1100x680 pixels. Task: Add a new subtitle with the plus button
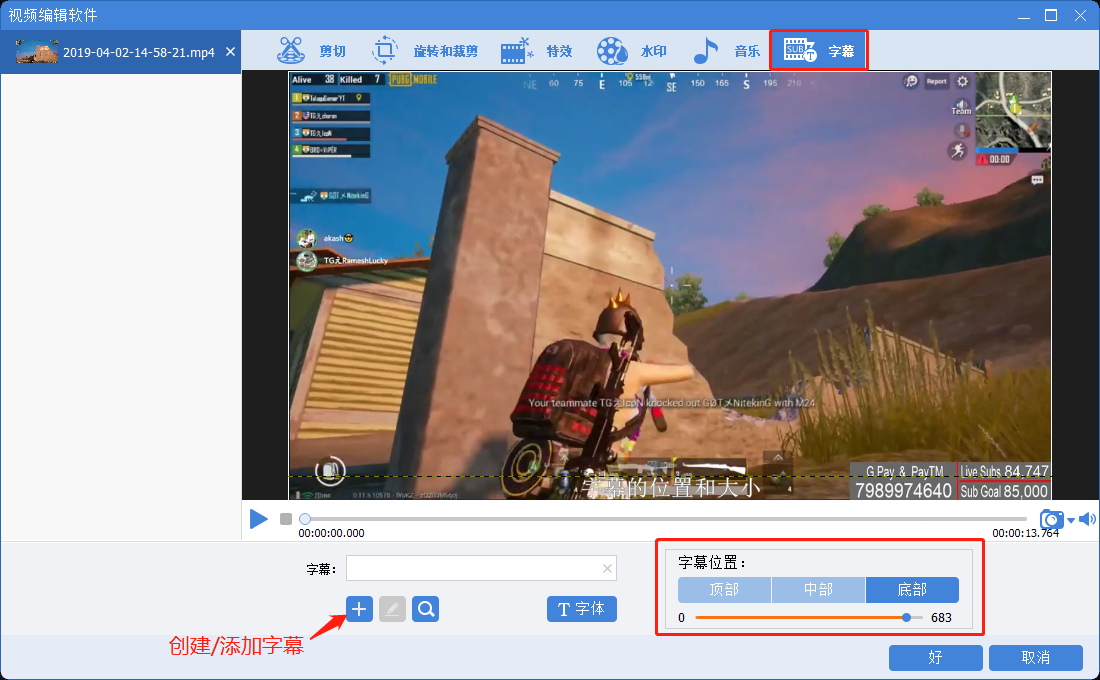click(359, 609)
